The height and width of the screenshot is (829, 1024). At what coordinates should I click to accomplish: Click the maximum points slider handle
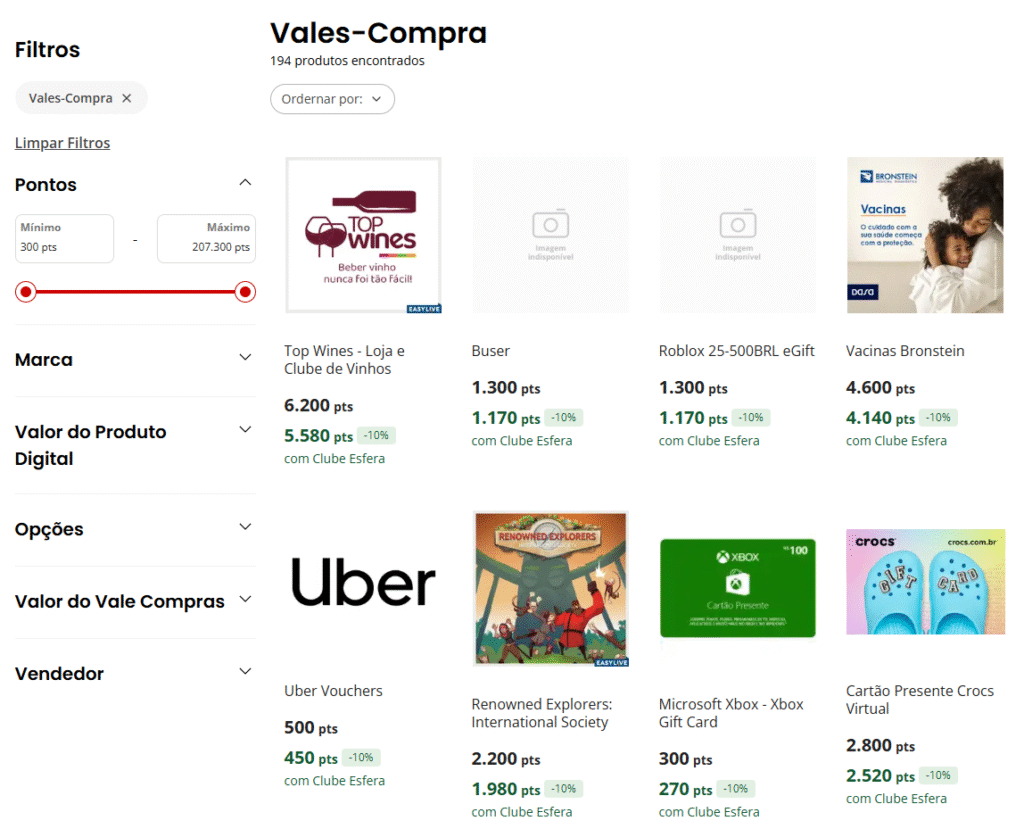(x=245, y=292)
